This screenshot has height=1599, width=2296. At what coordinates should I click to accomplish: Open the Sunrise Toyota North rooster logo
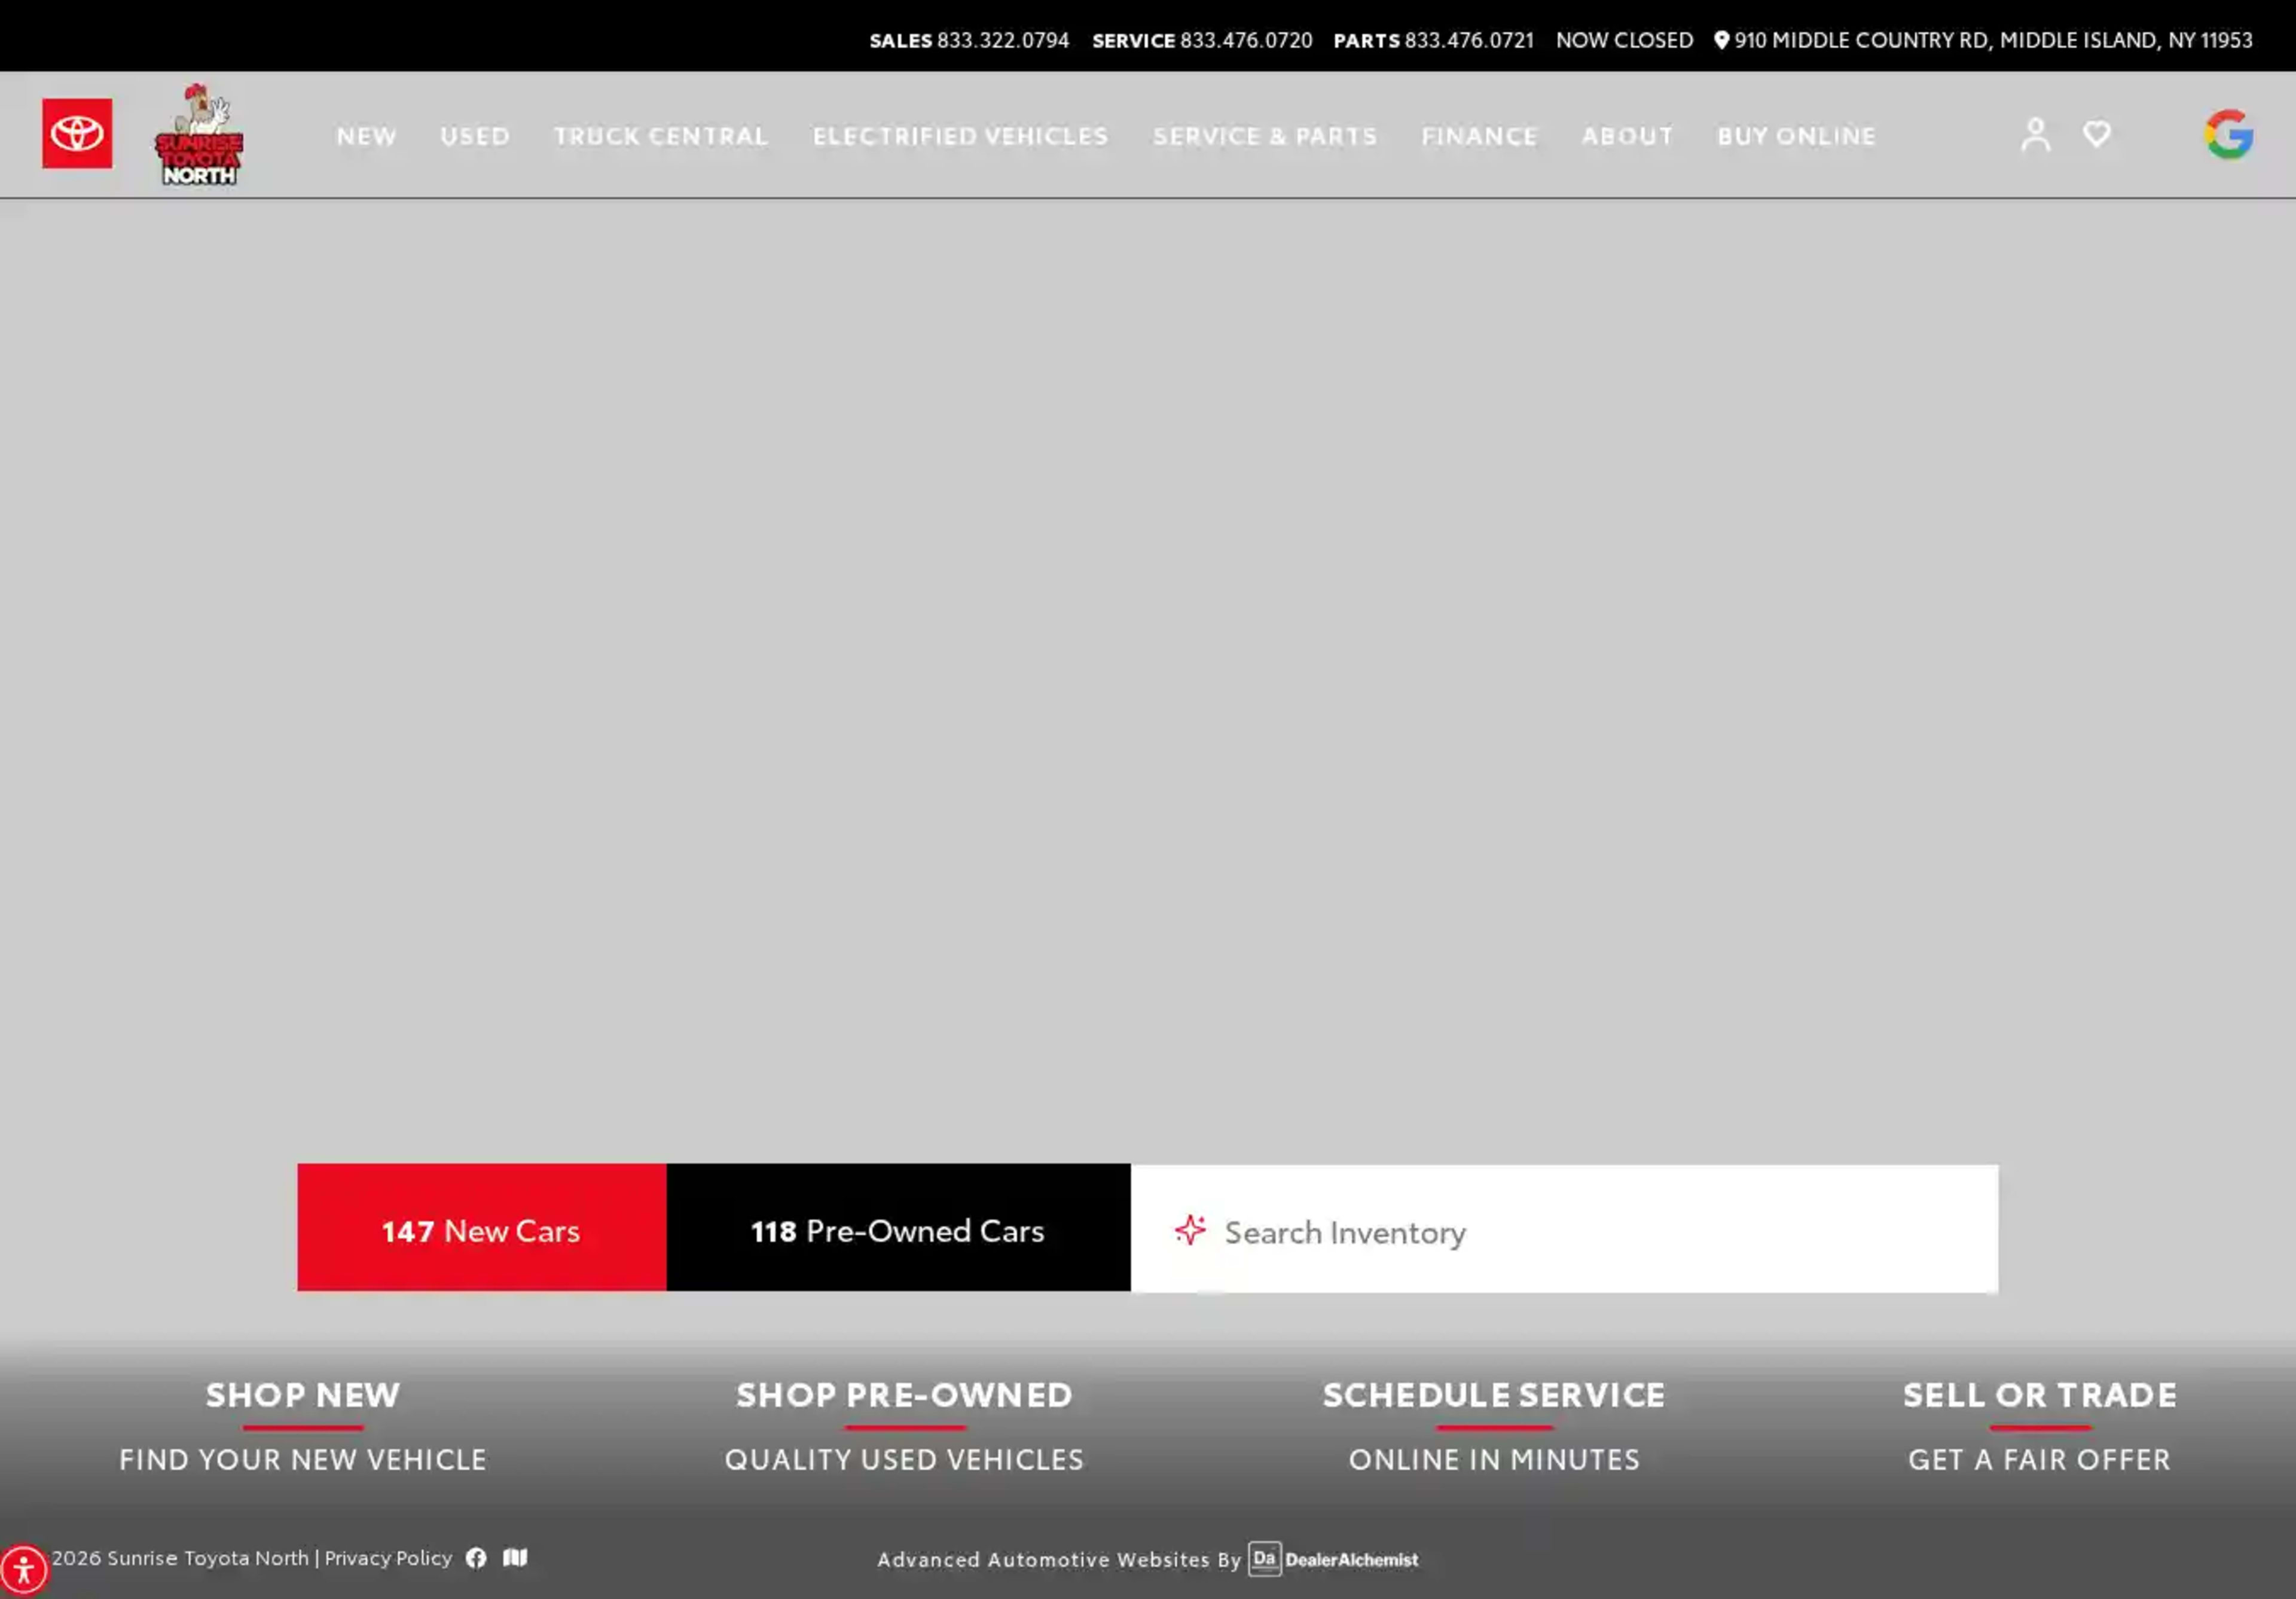(x=199, y=134)
